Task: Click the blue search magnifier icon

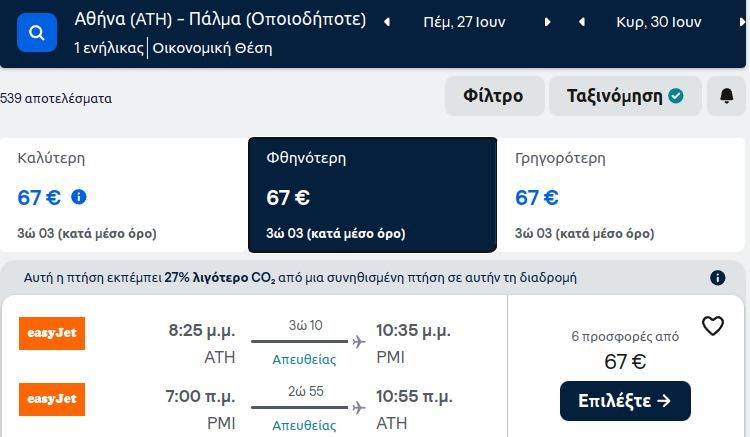Action: click(37, 33)
